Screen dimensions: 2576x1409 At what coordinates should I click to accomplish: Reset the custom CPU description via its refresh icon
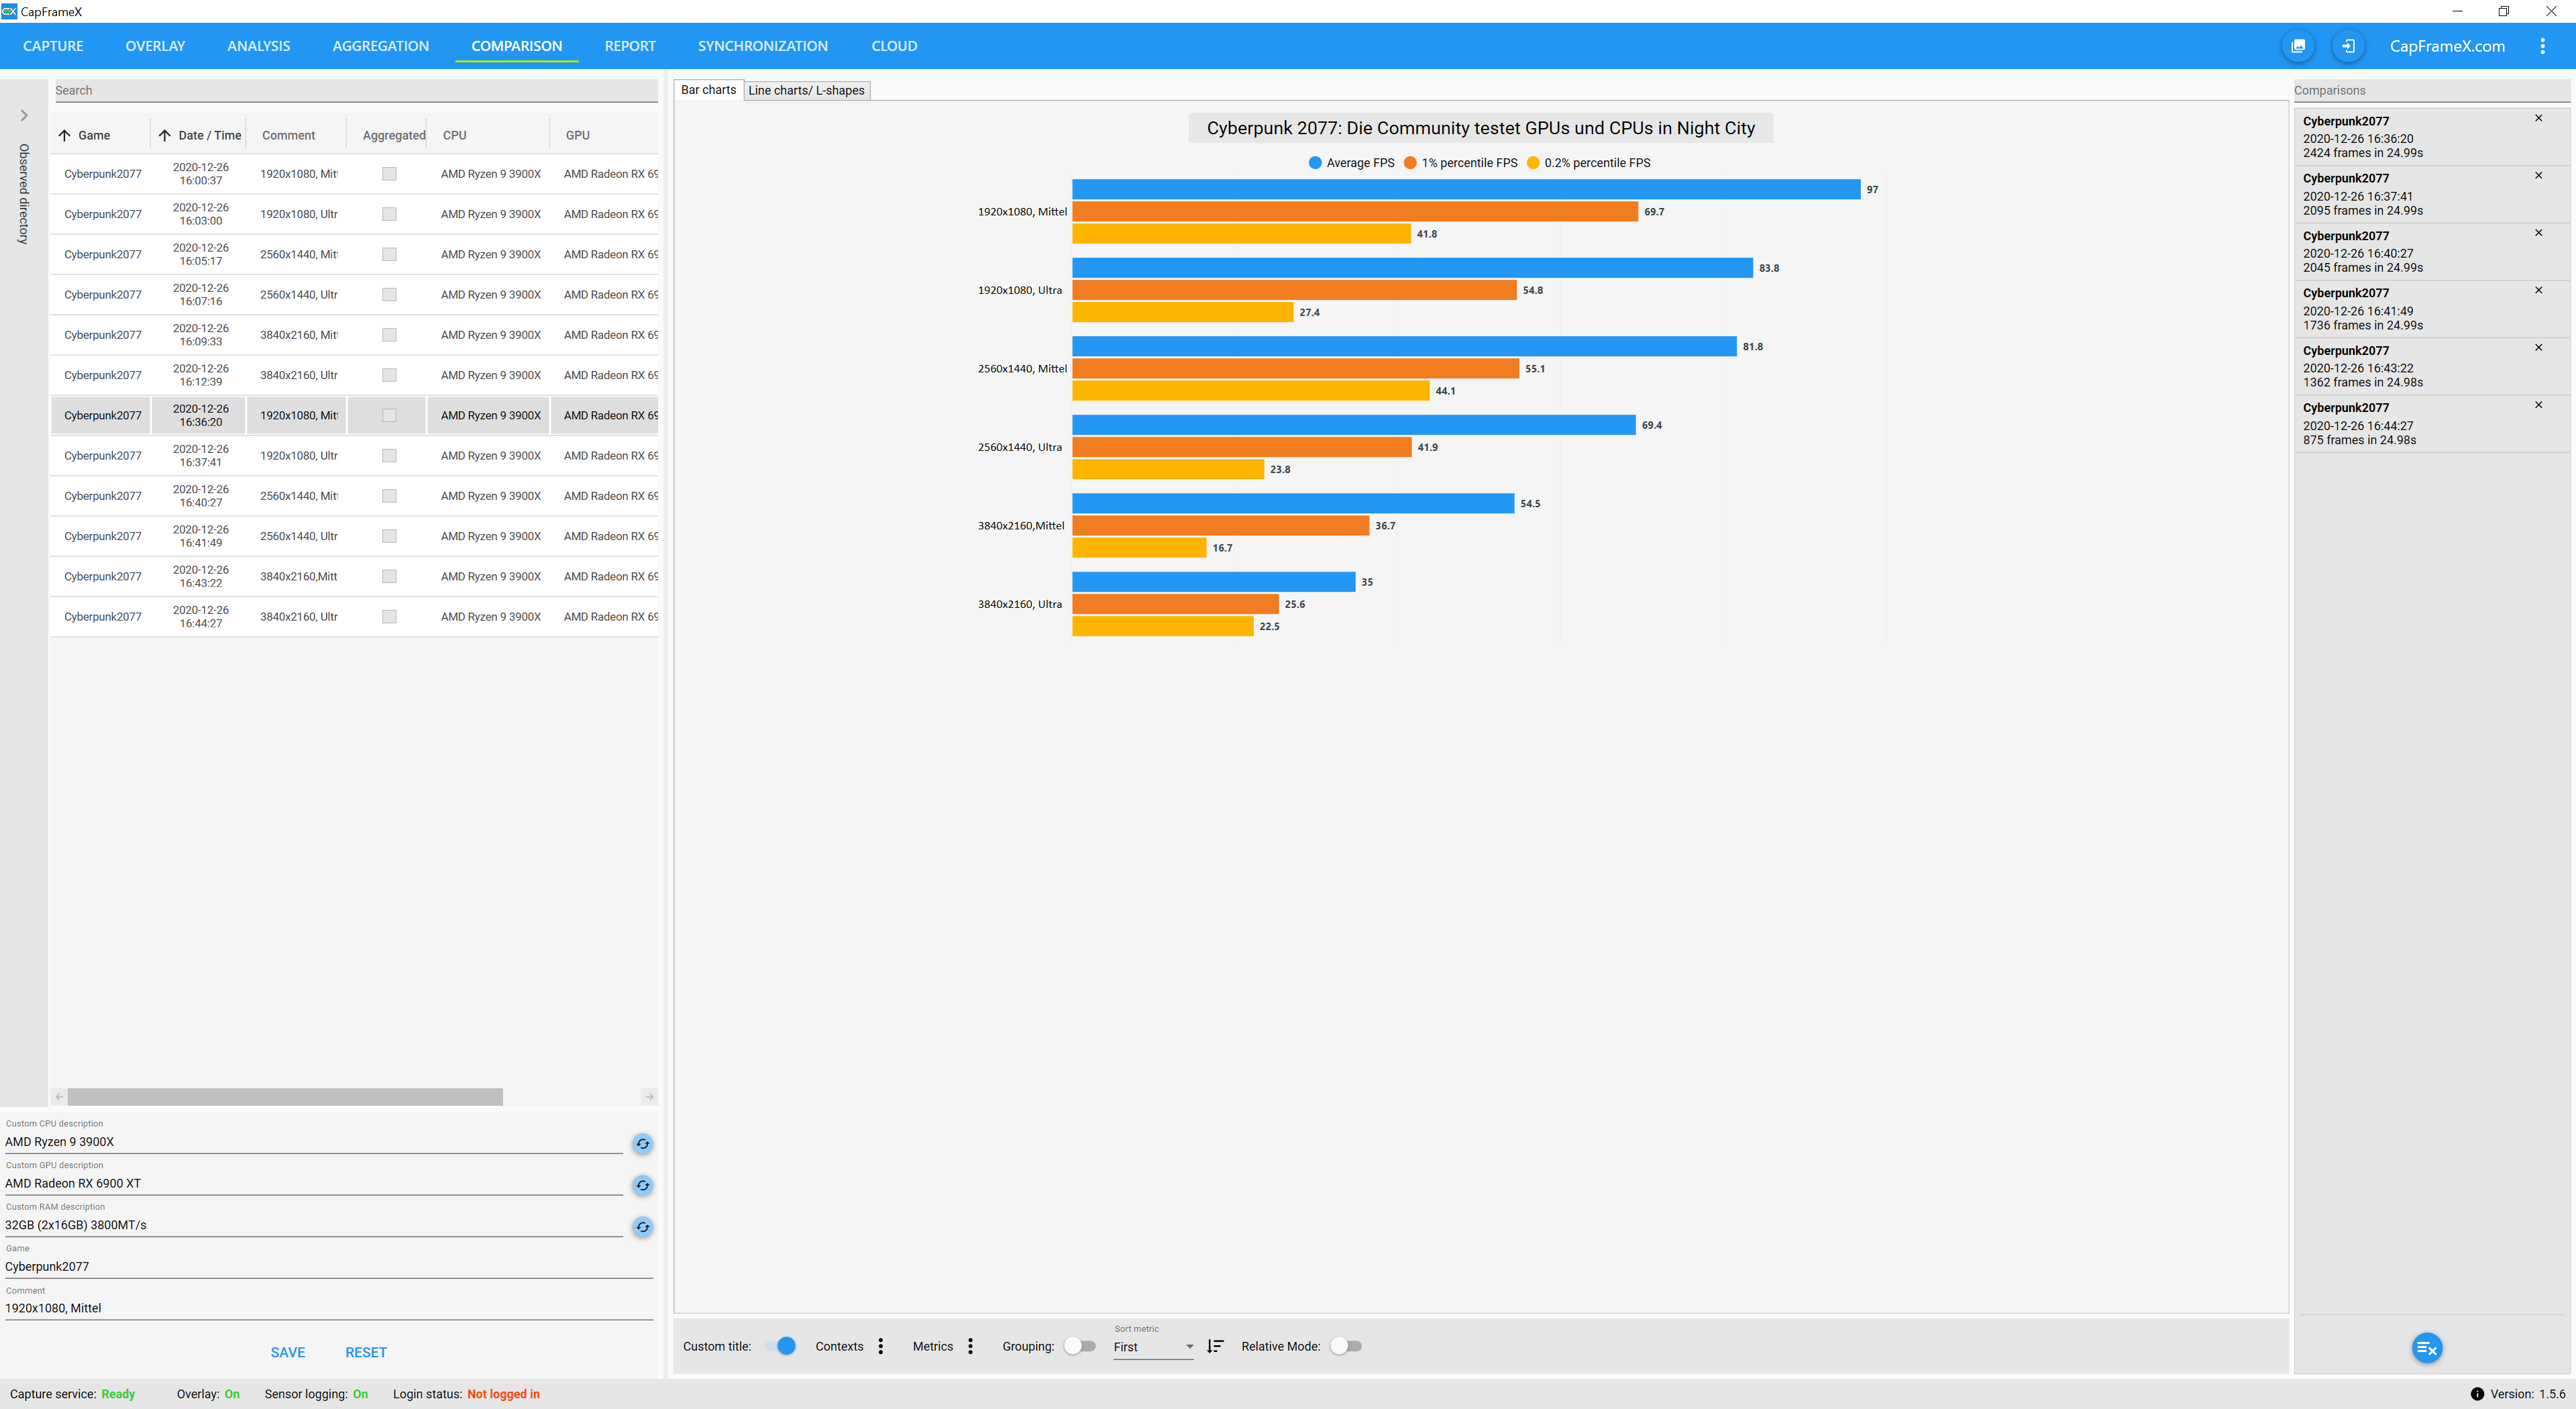[642, 1143]
